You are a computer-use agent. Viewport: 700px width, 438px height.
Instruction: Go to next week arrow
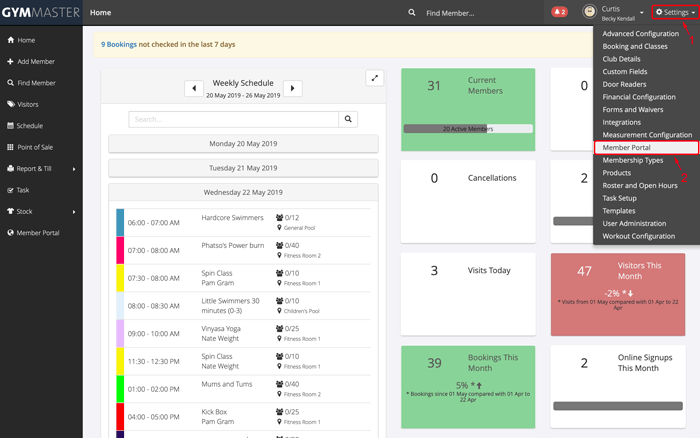coord(292,88)
